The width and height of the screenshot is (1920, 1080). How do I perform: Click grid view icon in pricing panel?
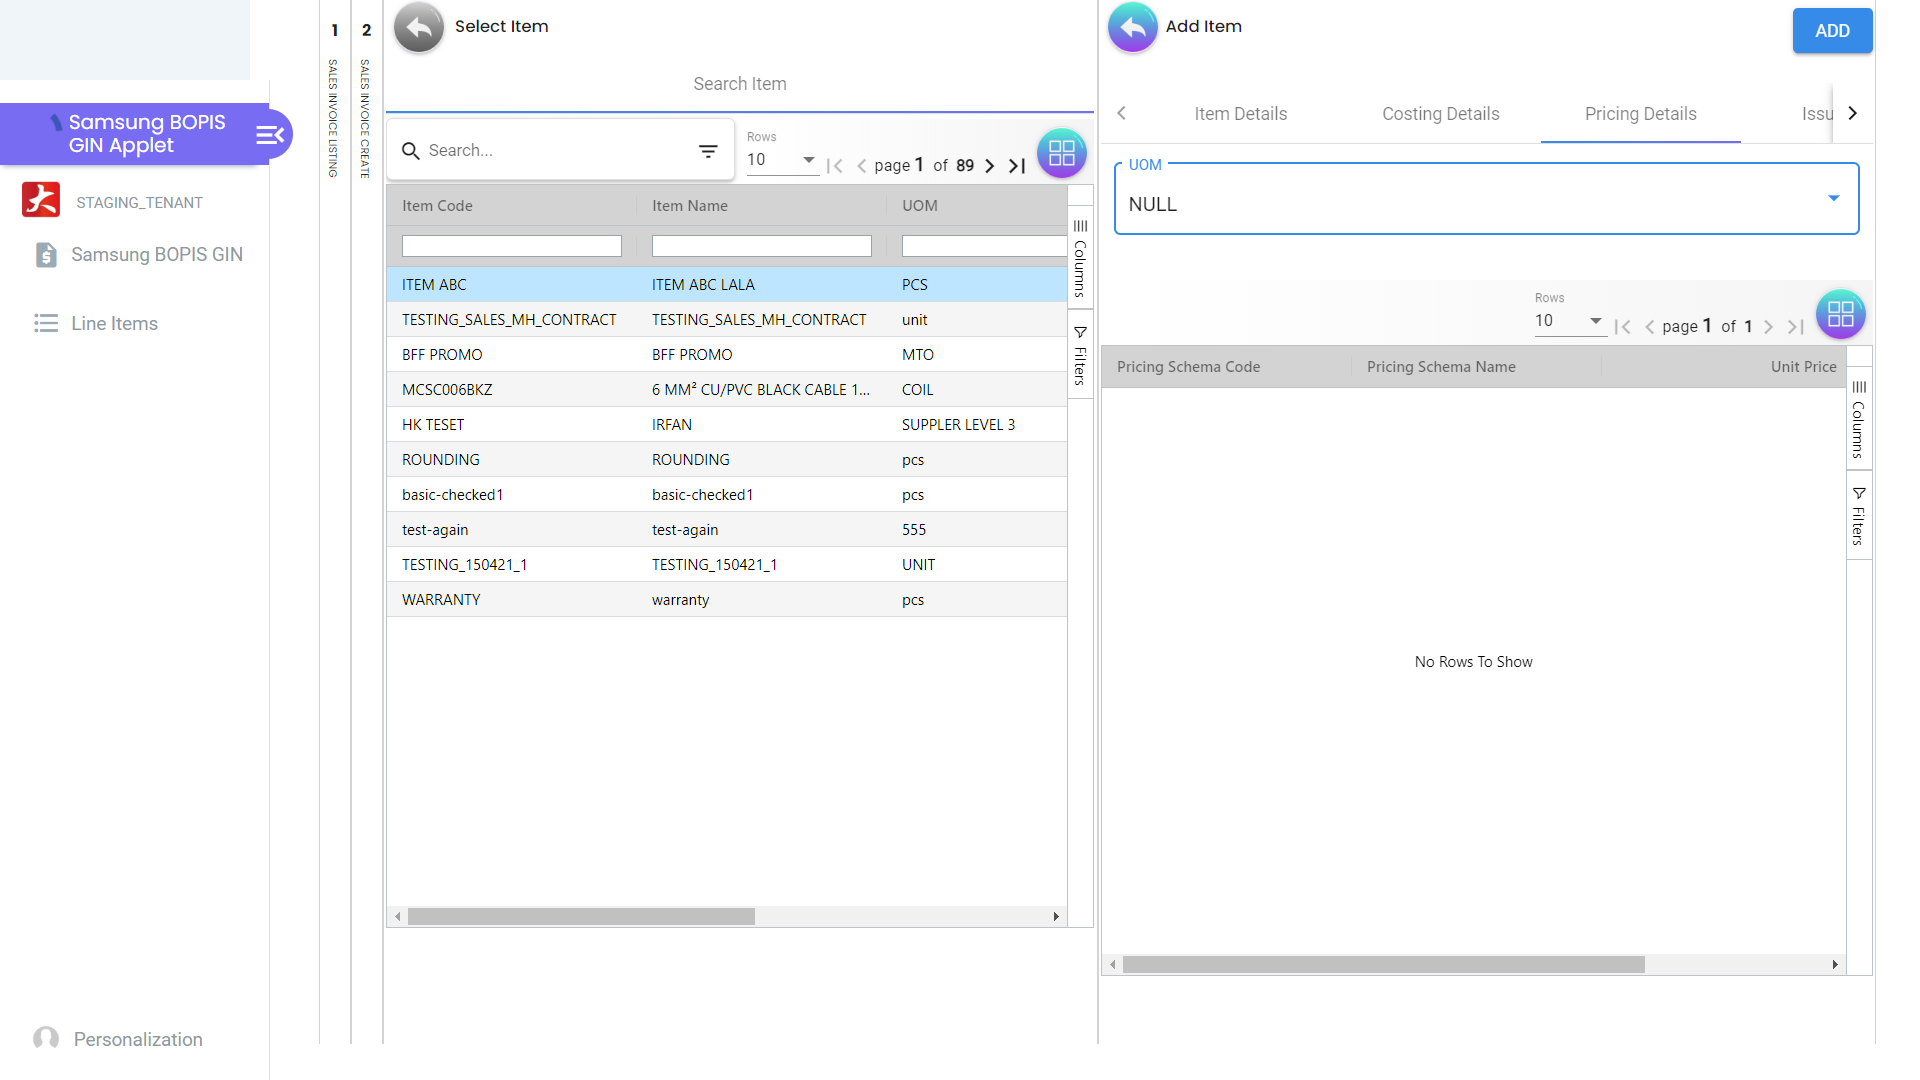click(1840, 314)
